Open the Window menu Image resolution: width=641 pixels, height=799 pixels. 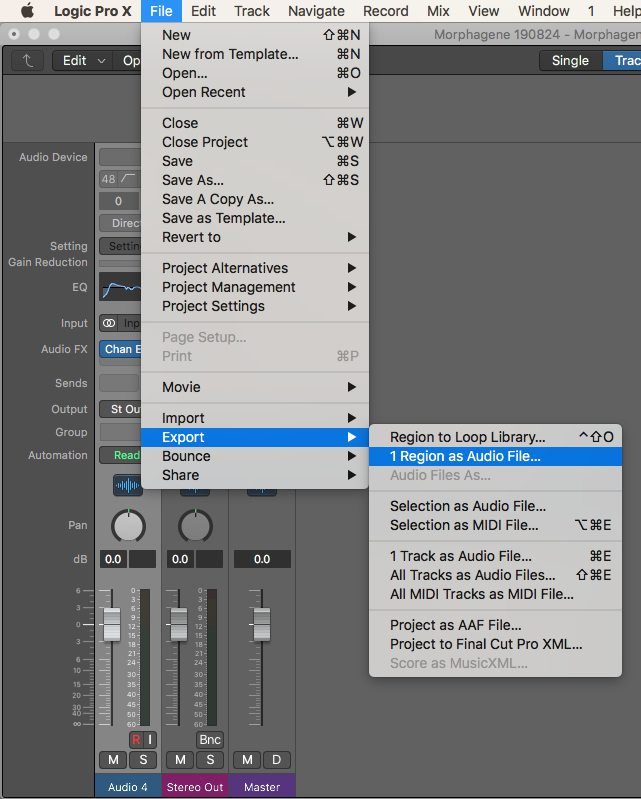[x=544, y=11]
